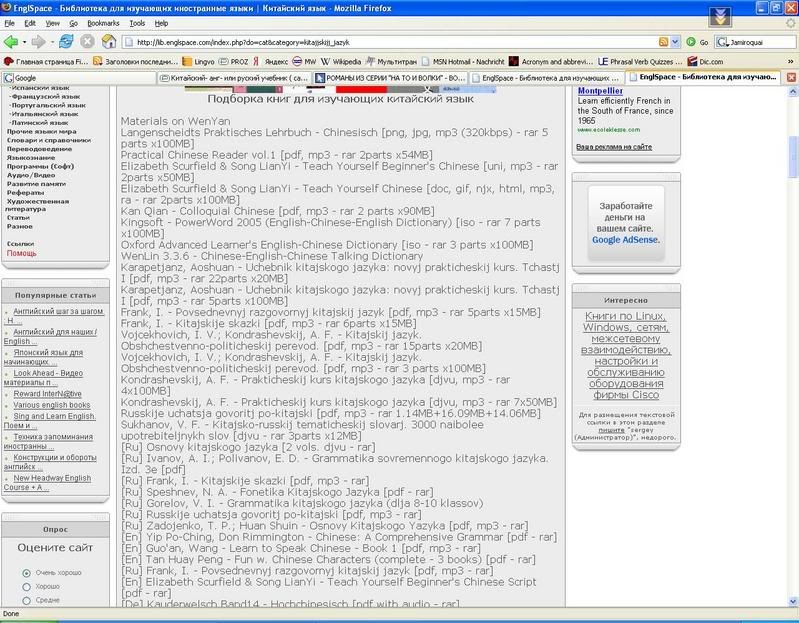Open the Various english books link
This screenshot has width=799, height=623.
[x=51, y=405]
